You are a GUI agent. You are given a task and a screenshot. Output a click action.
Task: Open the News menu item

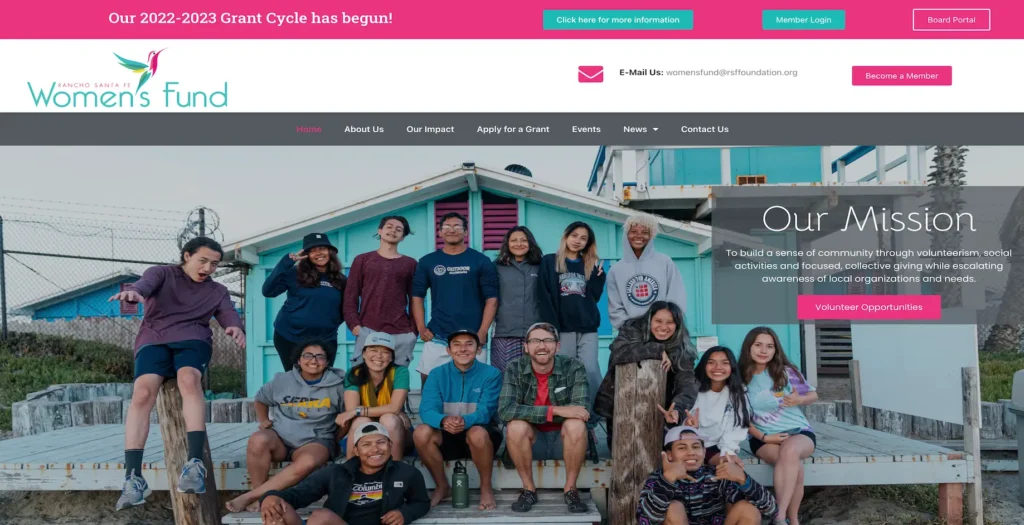(x=635, y=129)
